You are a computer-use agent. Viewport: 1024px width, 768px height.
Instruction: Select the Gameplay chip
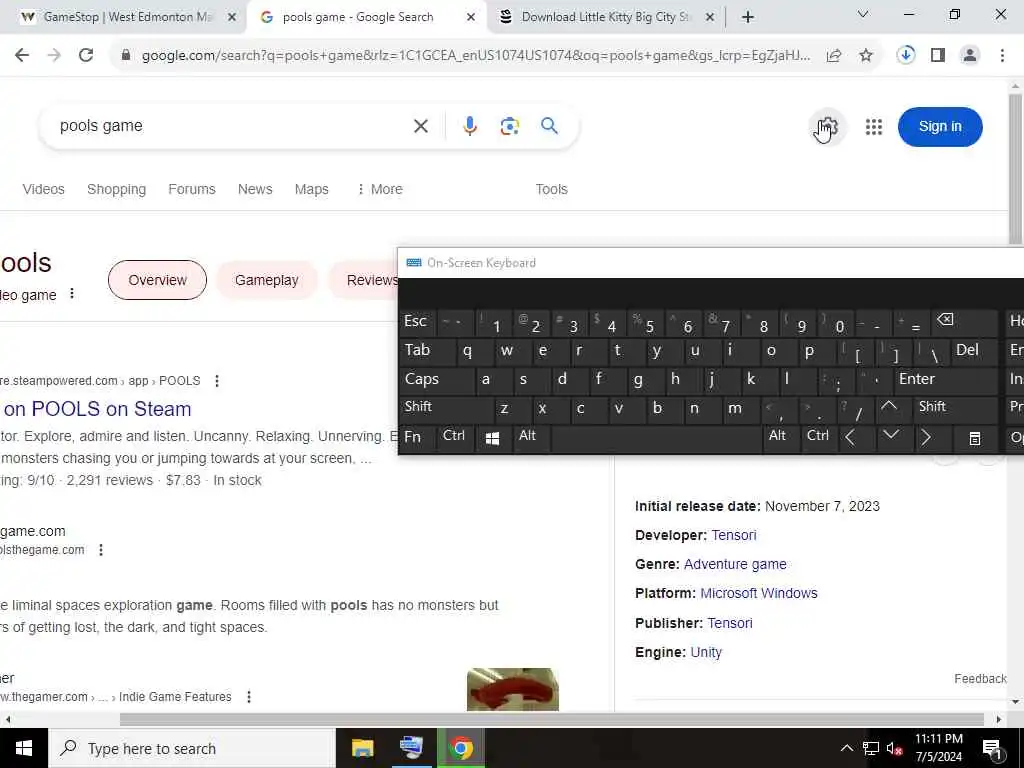[266, 280]
